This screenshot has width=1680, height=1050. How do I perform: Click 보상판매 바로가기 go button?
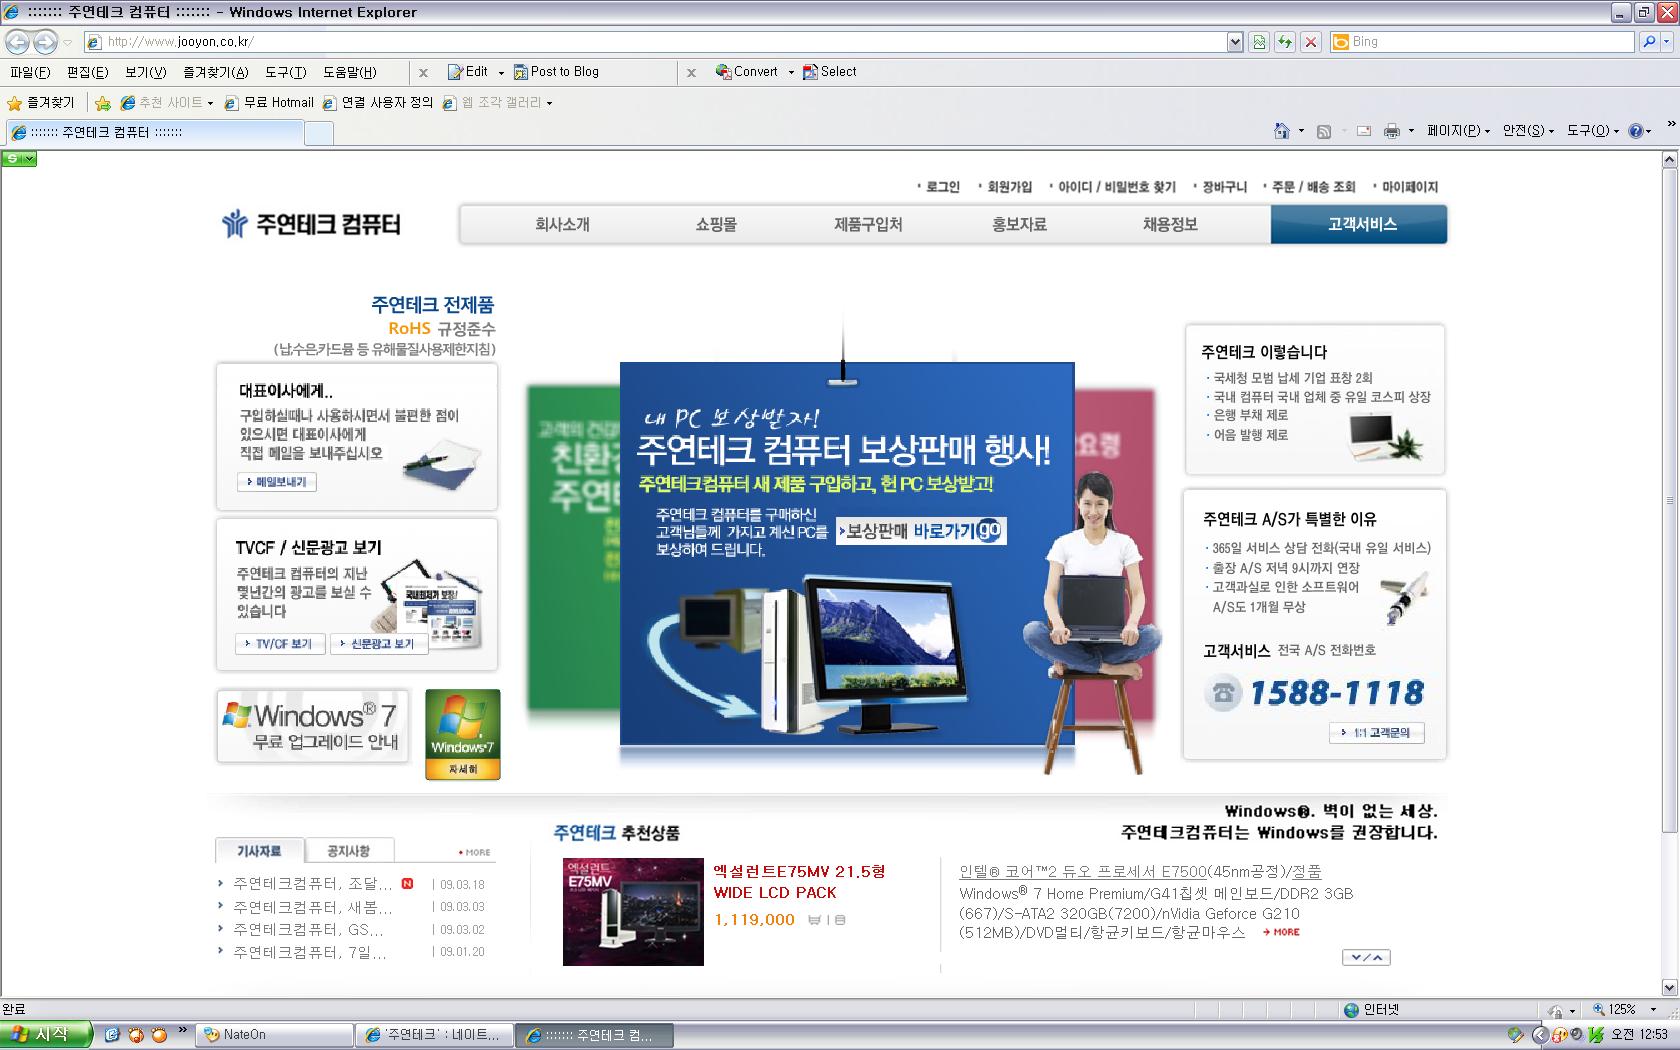[x=921, y=531]
